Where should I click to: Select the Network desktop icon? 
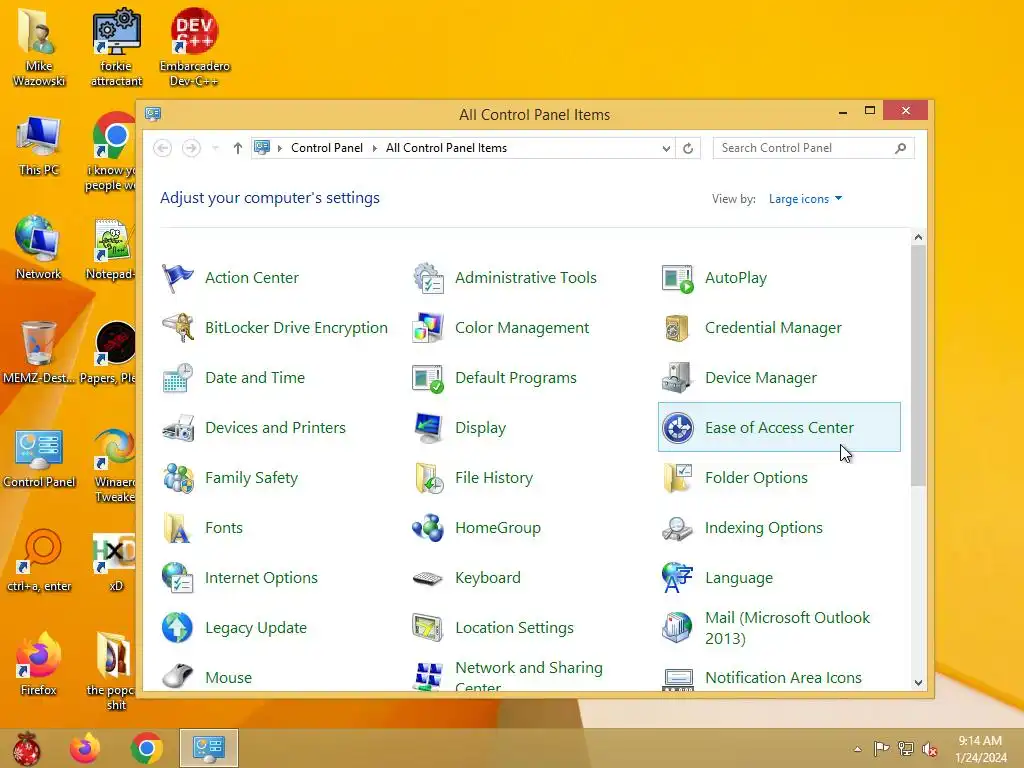tap(39, 249)
